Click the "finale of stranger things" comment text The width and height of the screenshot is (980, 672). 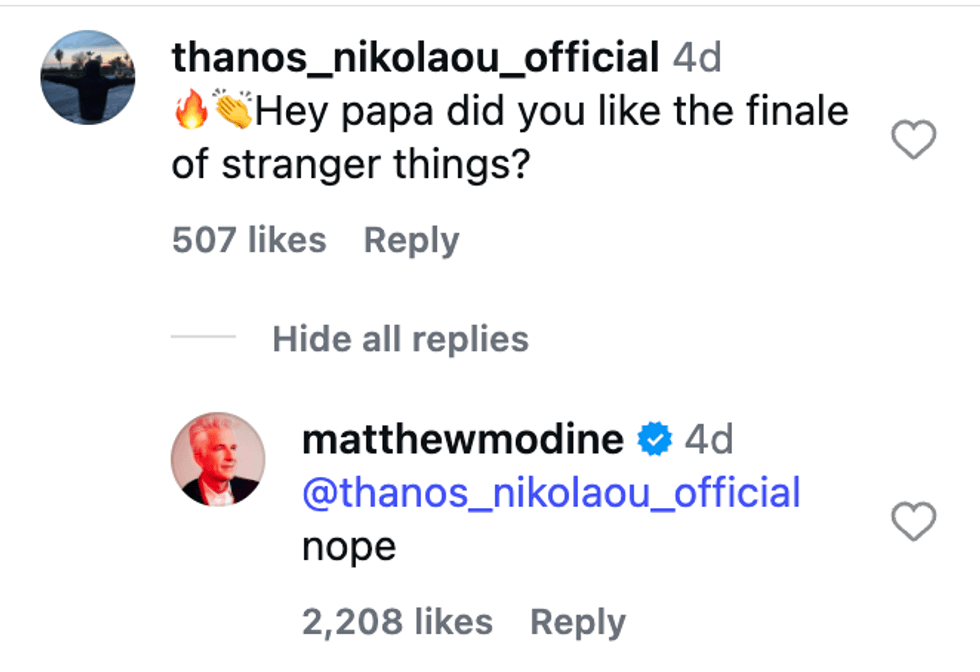point(510,138)
